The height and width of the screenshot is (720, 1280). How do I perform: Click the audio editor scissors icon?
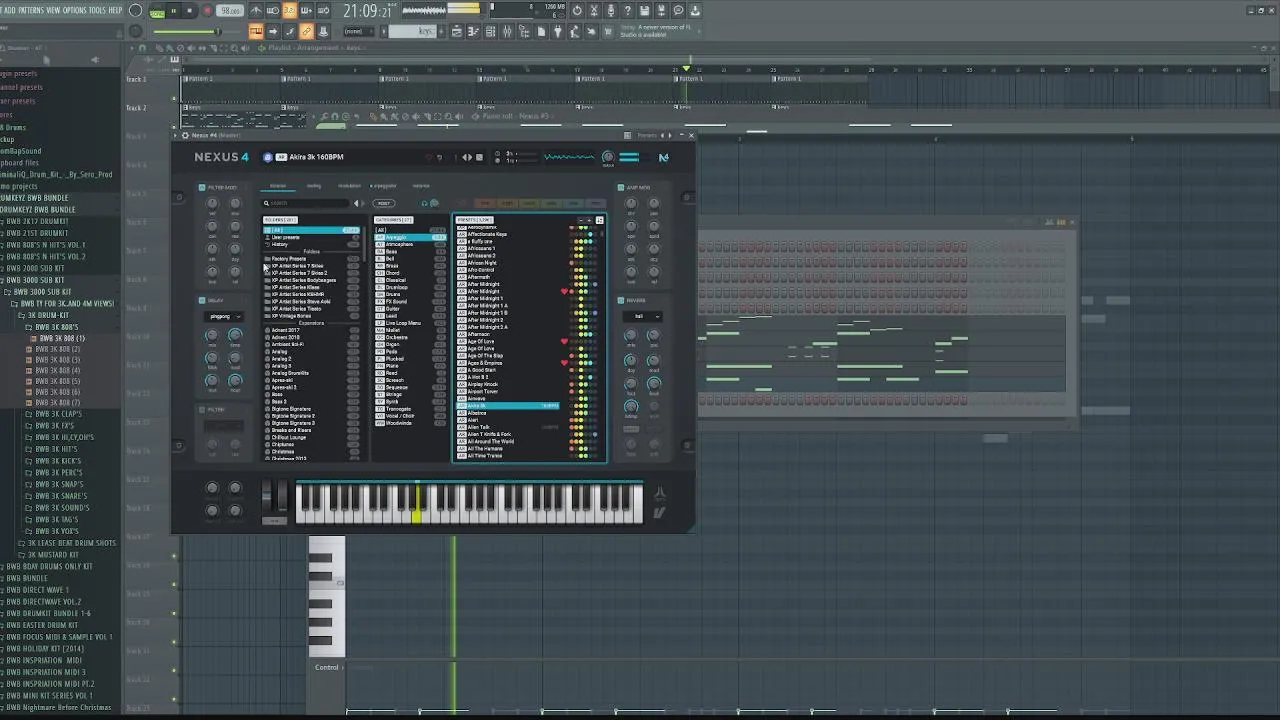(x=594, y=10)
